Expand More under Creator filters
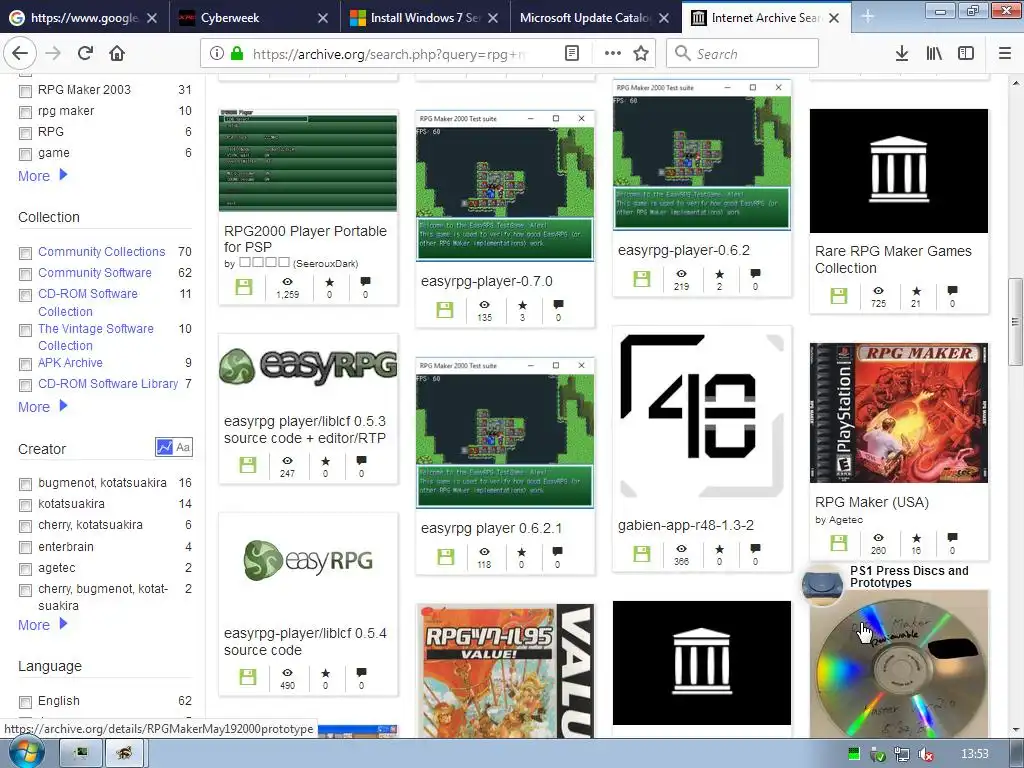 43,625
